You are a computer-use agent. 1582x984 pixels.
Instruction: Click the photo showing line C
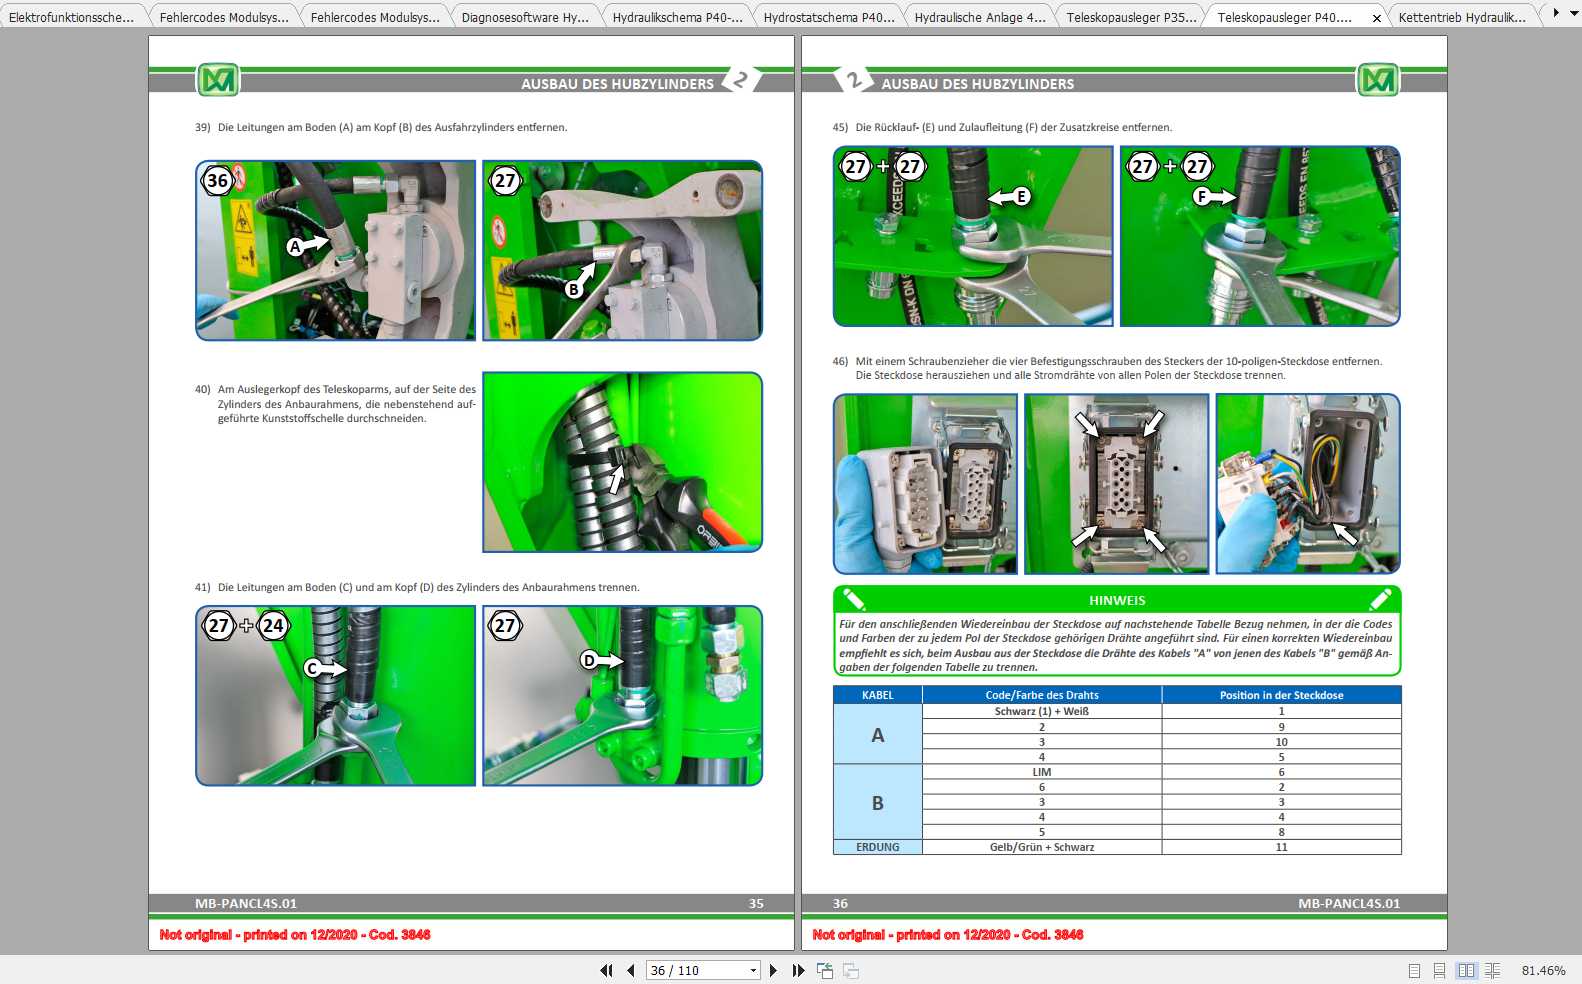(336, 695)
